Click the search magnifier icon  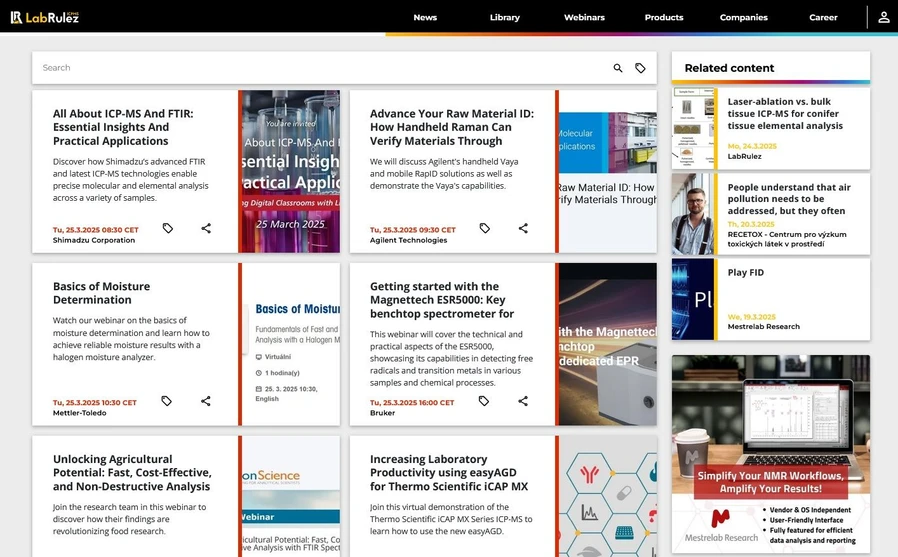618,68
